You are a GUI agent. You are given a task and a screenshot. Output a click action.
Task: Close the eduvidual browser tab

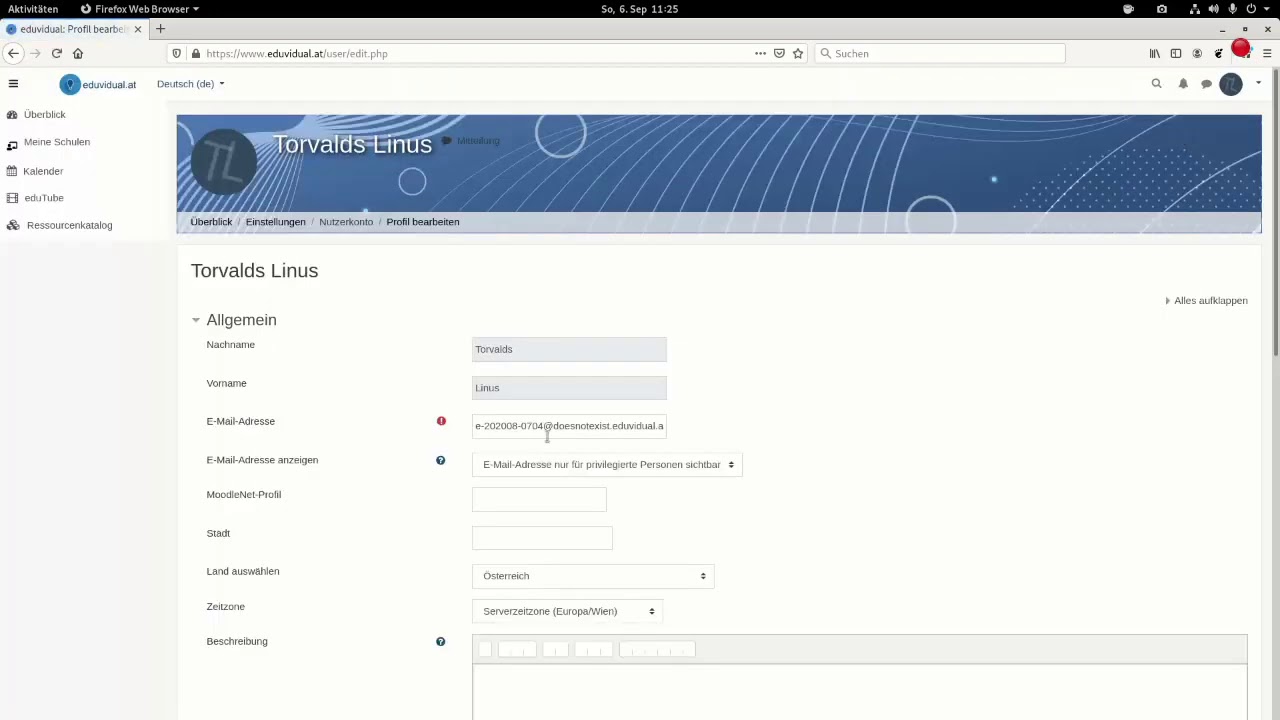click(x=138, y=29)
